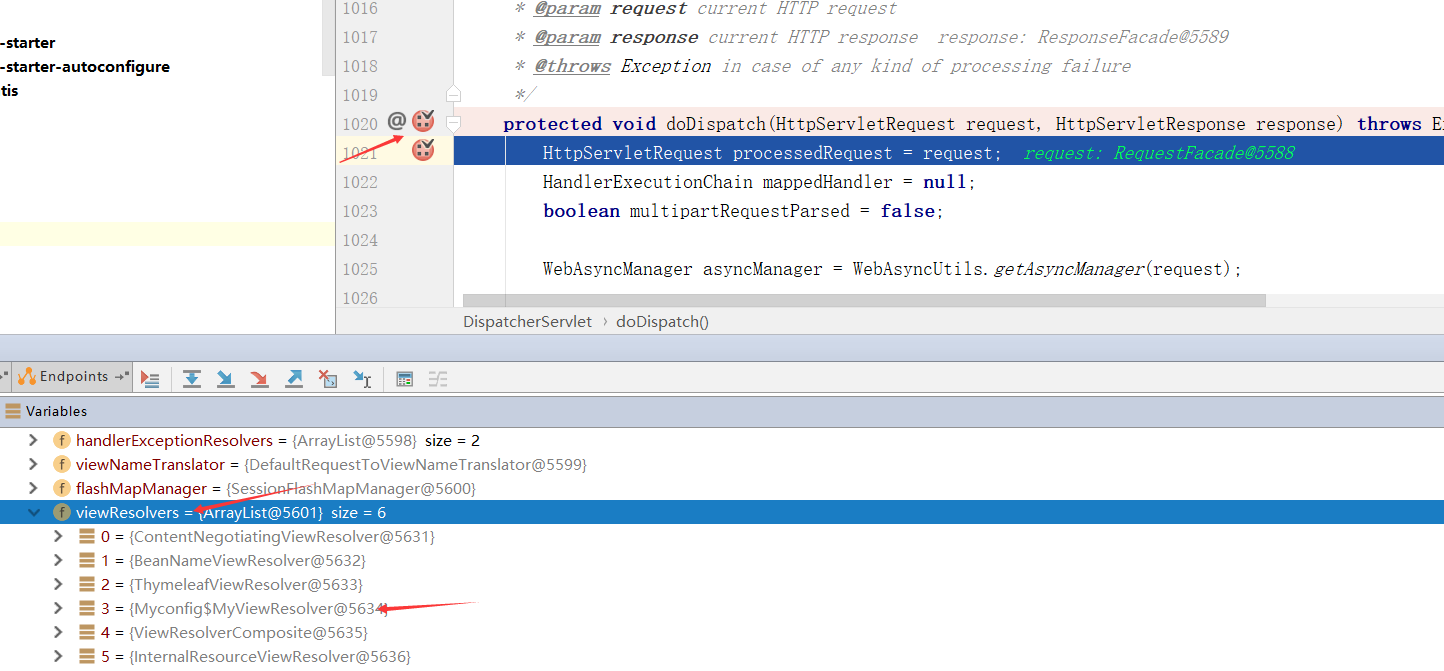Expand element 1 BeanNameViewResolver

(59, 561)
